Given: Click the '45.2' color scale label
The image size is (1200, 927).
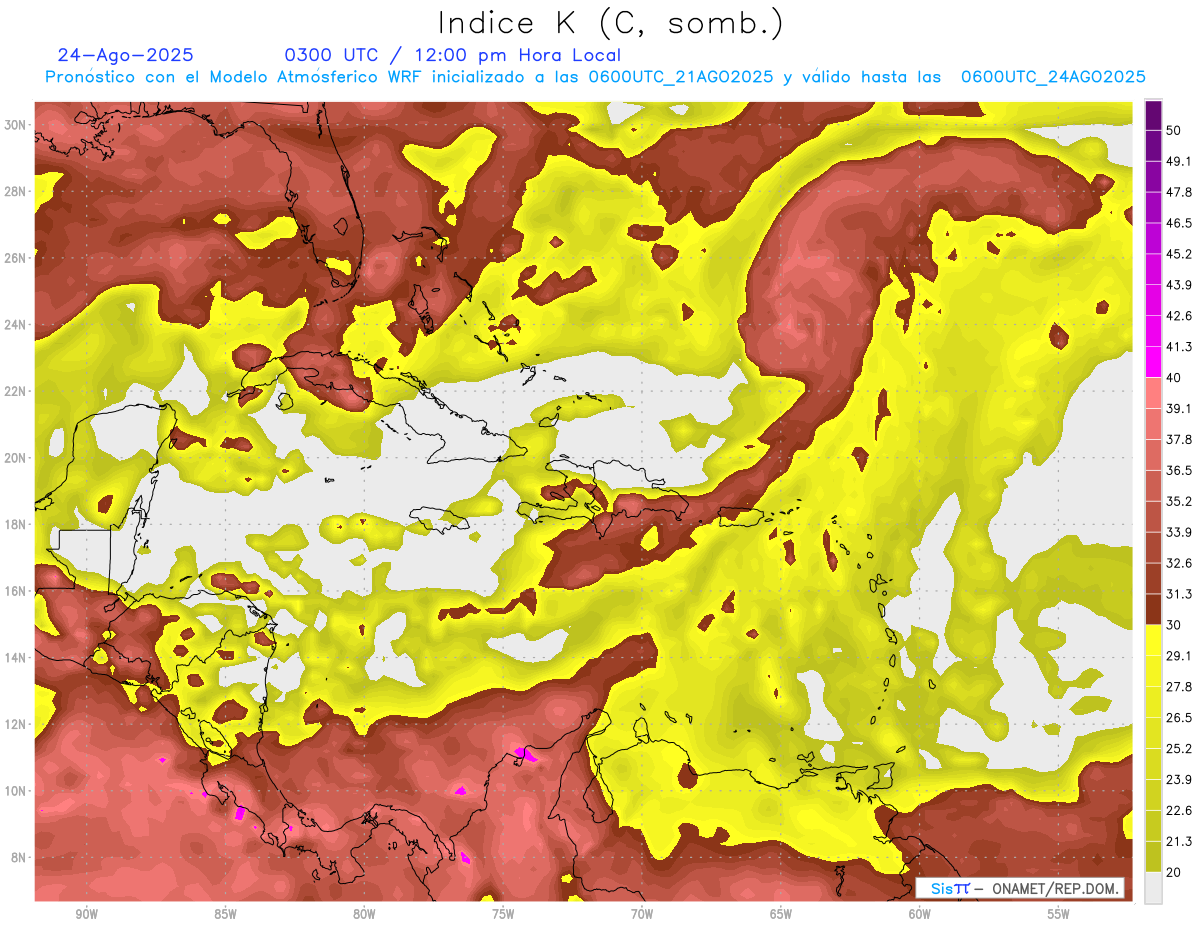Looking at the screenshot, I should tap(1178, 254).
